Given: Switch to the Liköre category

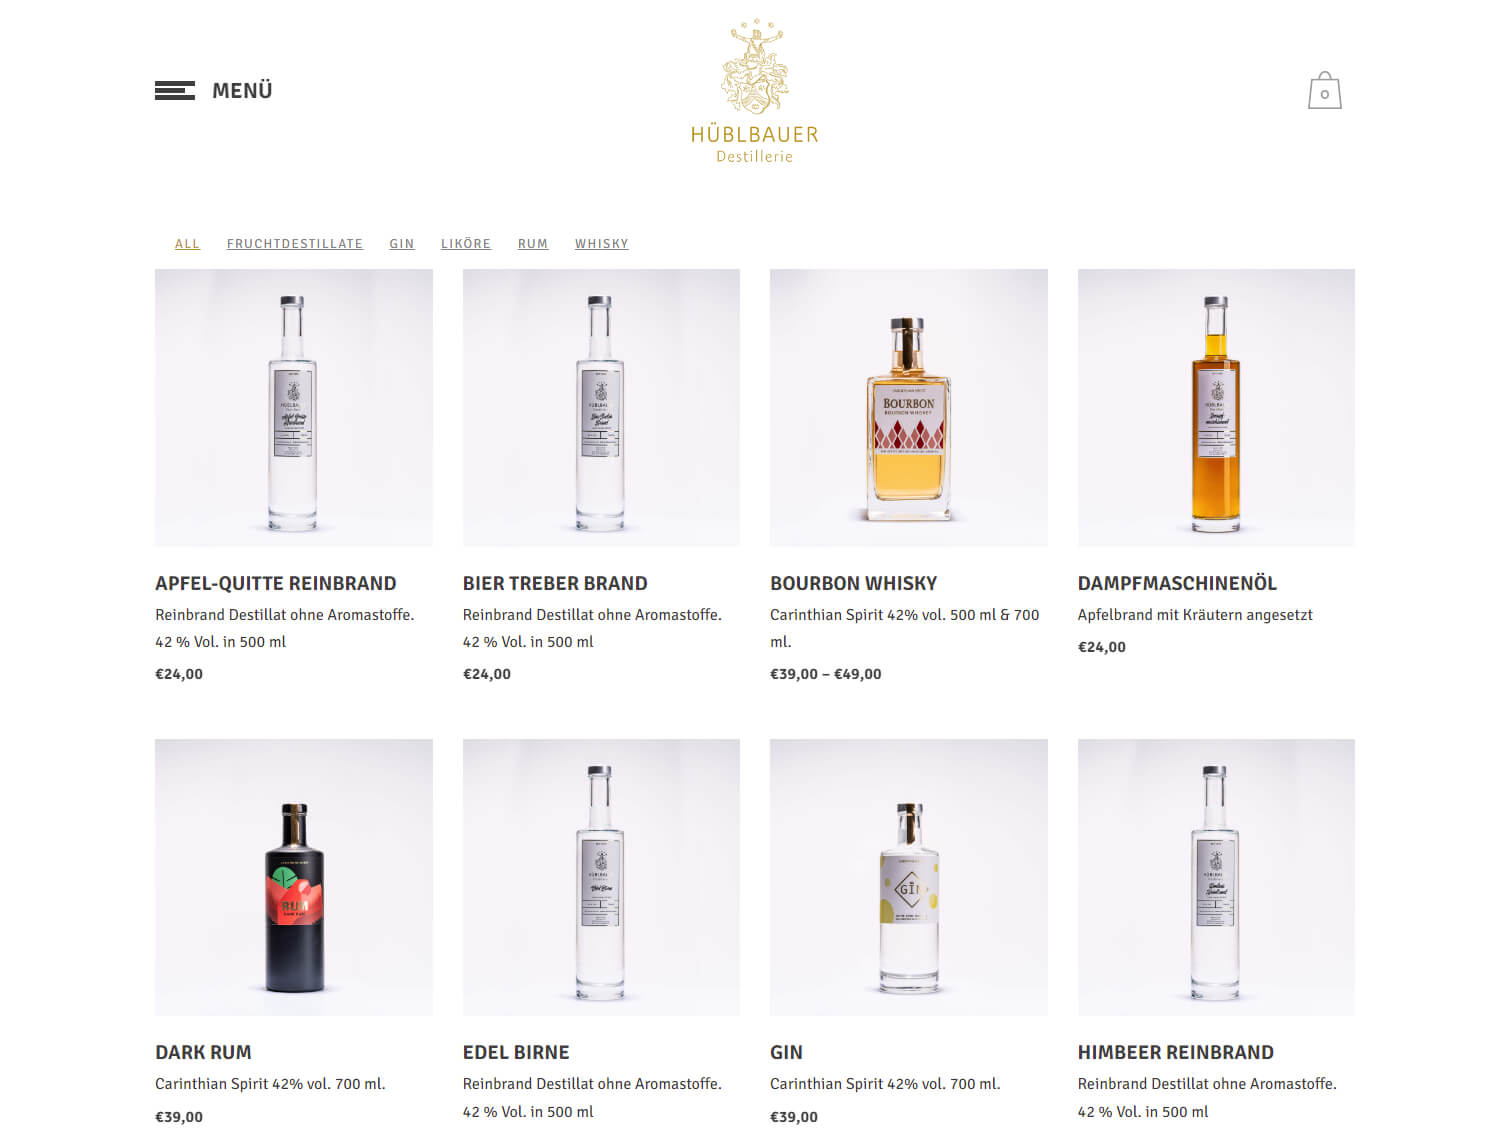Looking at the screenshot, I should point(466,244).
